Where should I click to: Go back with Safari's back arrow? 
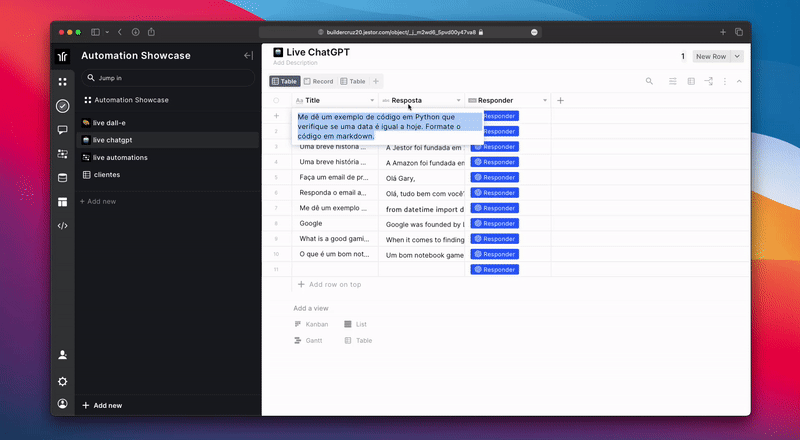click(x=120, y=32)
